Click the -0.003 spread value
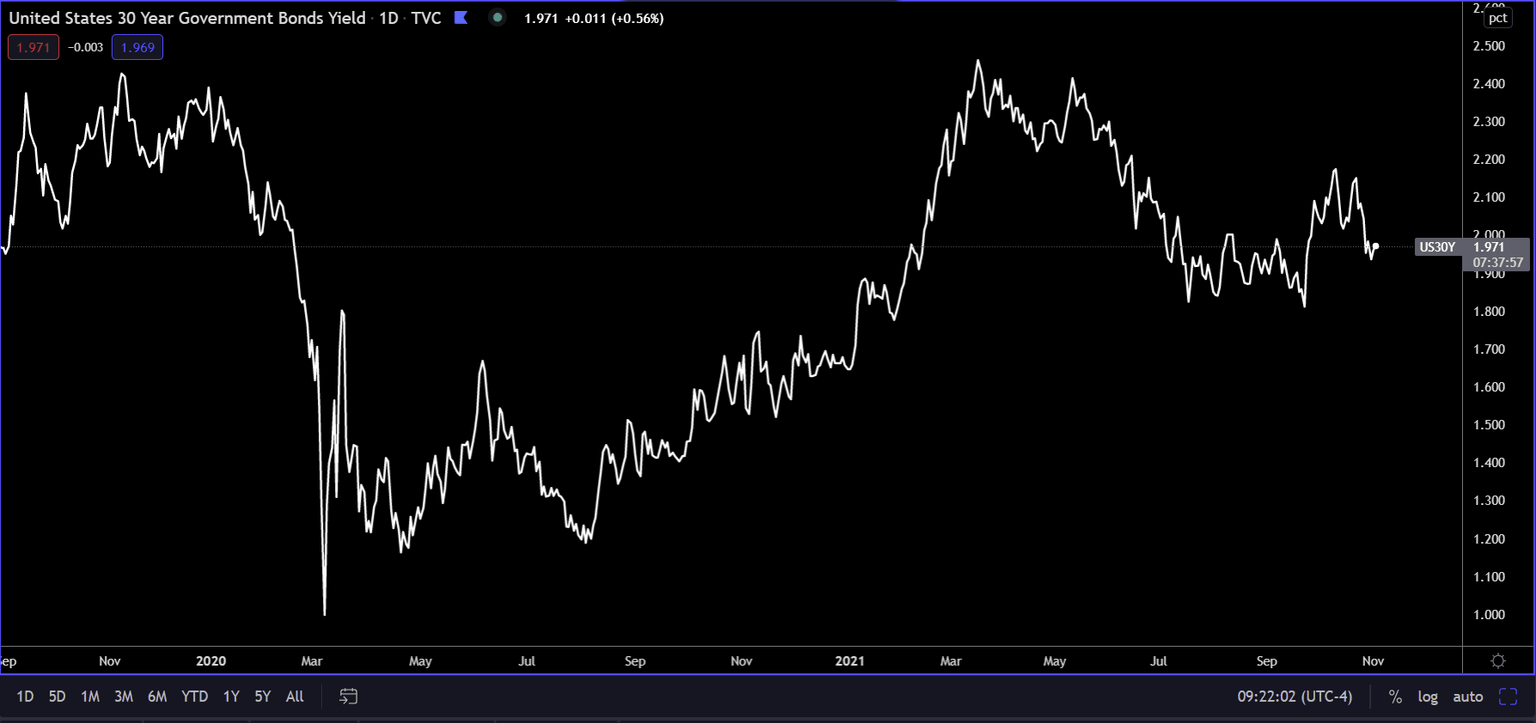The width and height of the screenshot is (1536, 723). [85, 47]
